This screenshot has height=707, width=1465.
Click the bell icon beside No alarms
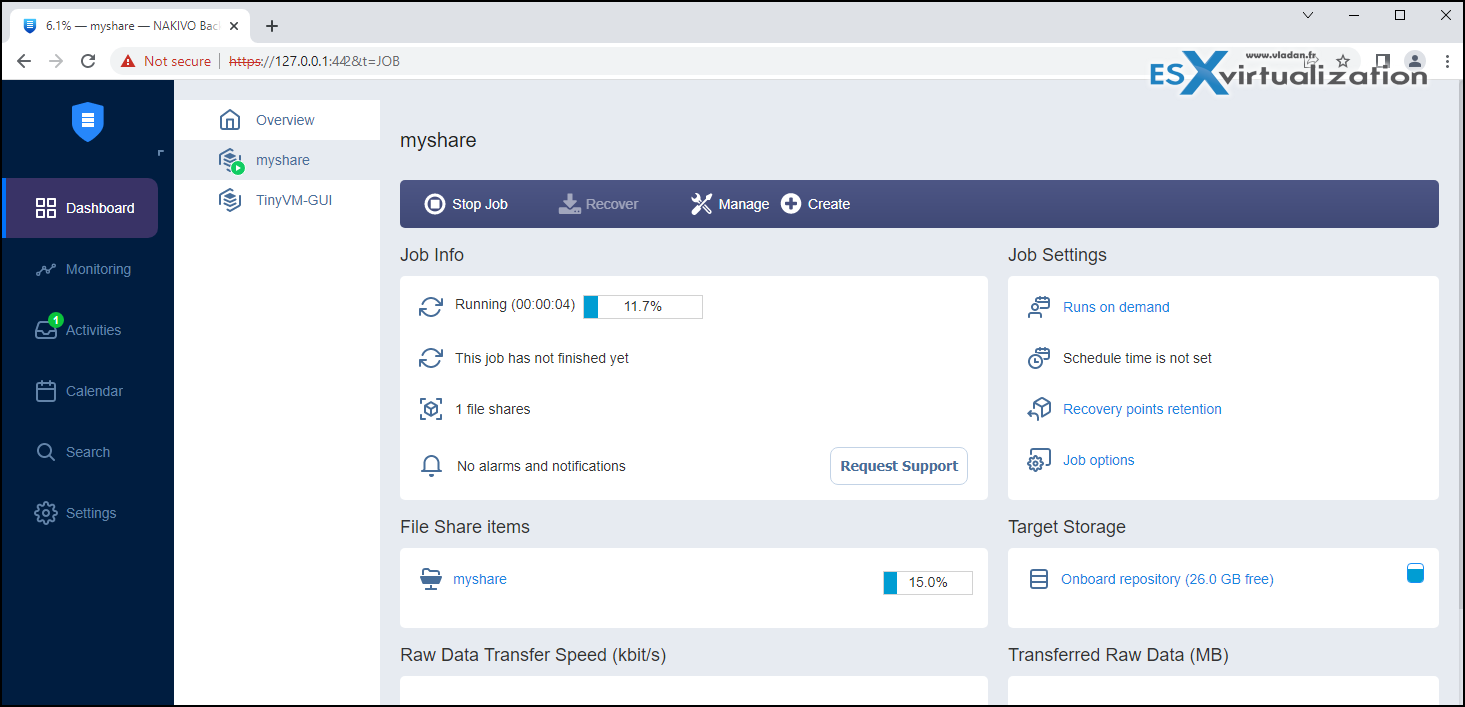(x=431, y=466)
